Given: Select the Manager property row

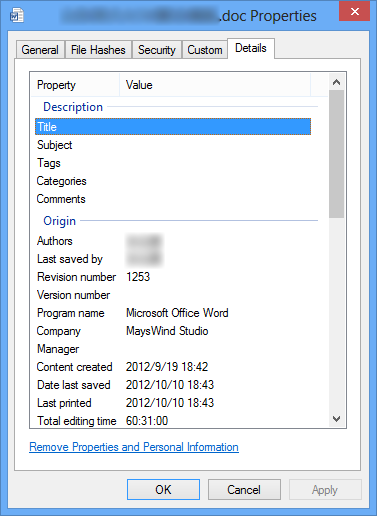Looking at the screenshot, I should 173,349.
